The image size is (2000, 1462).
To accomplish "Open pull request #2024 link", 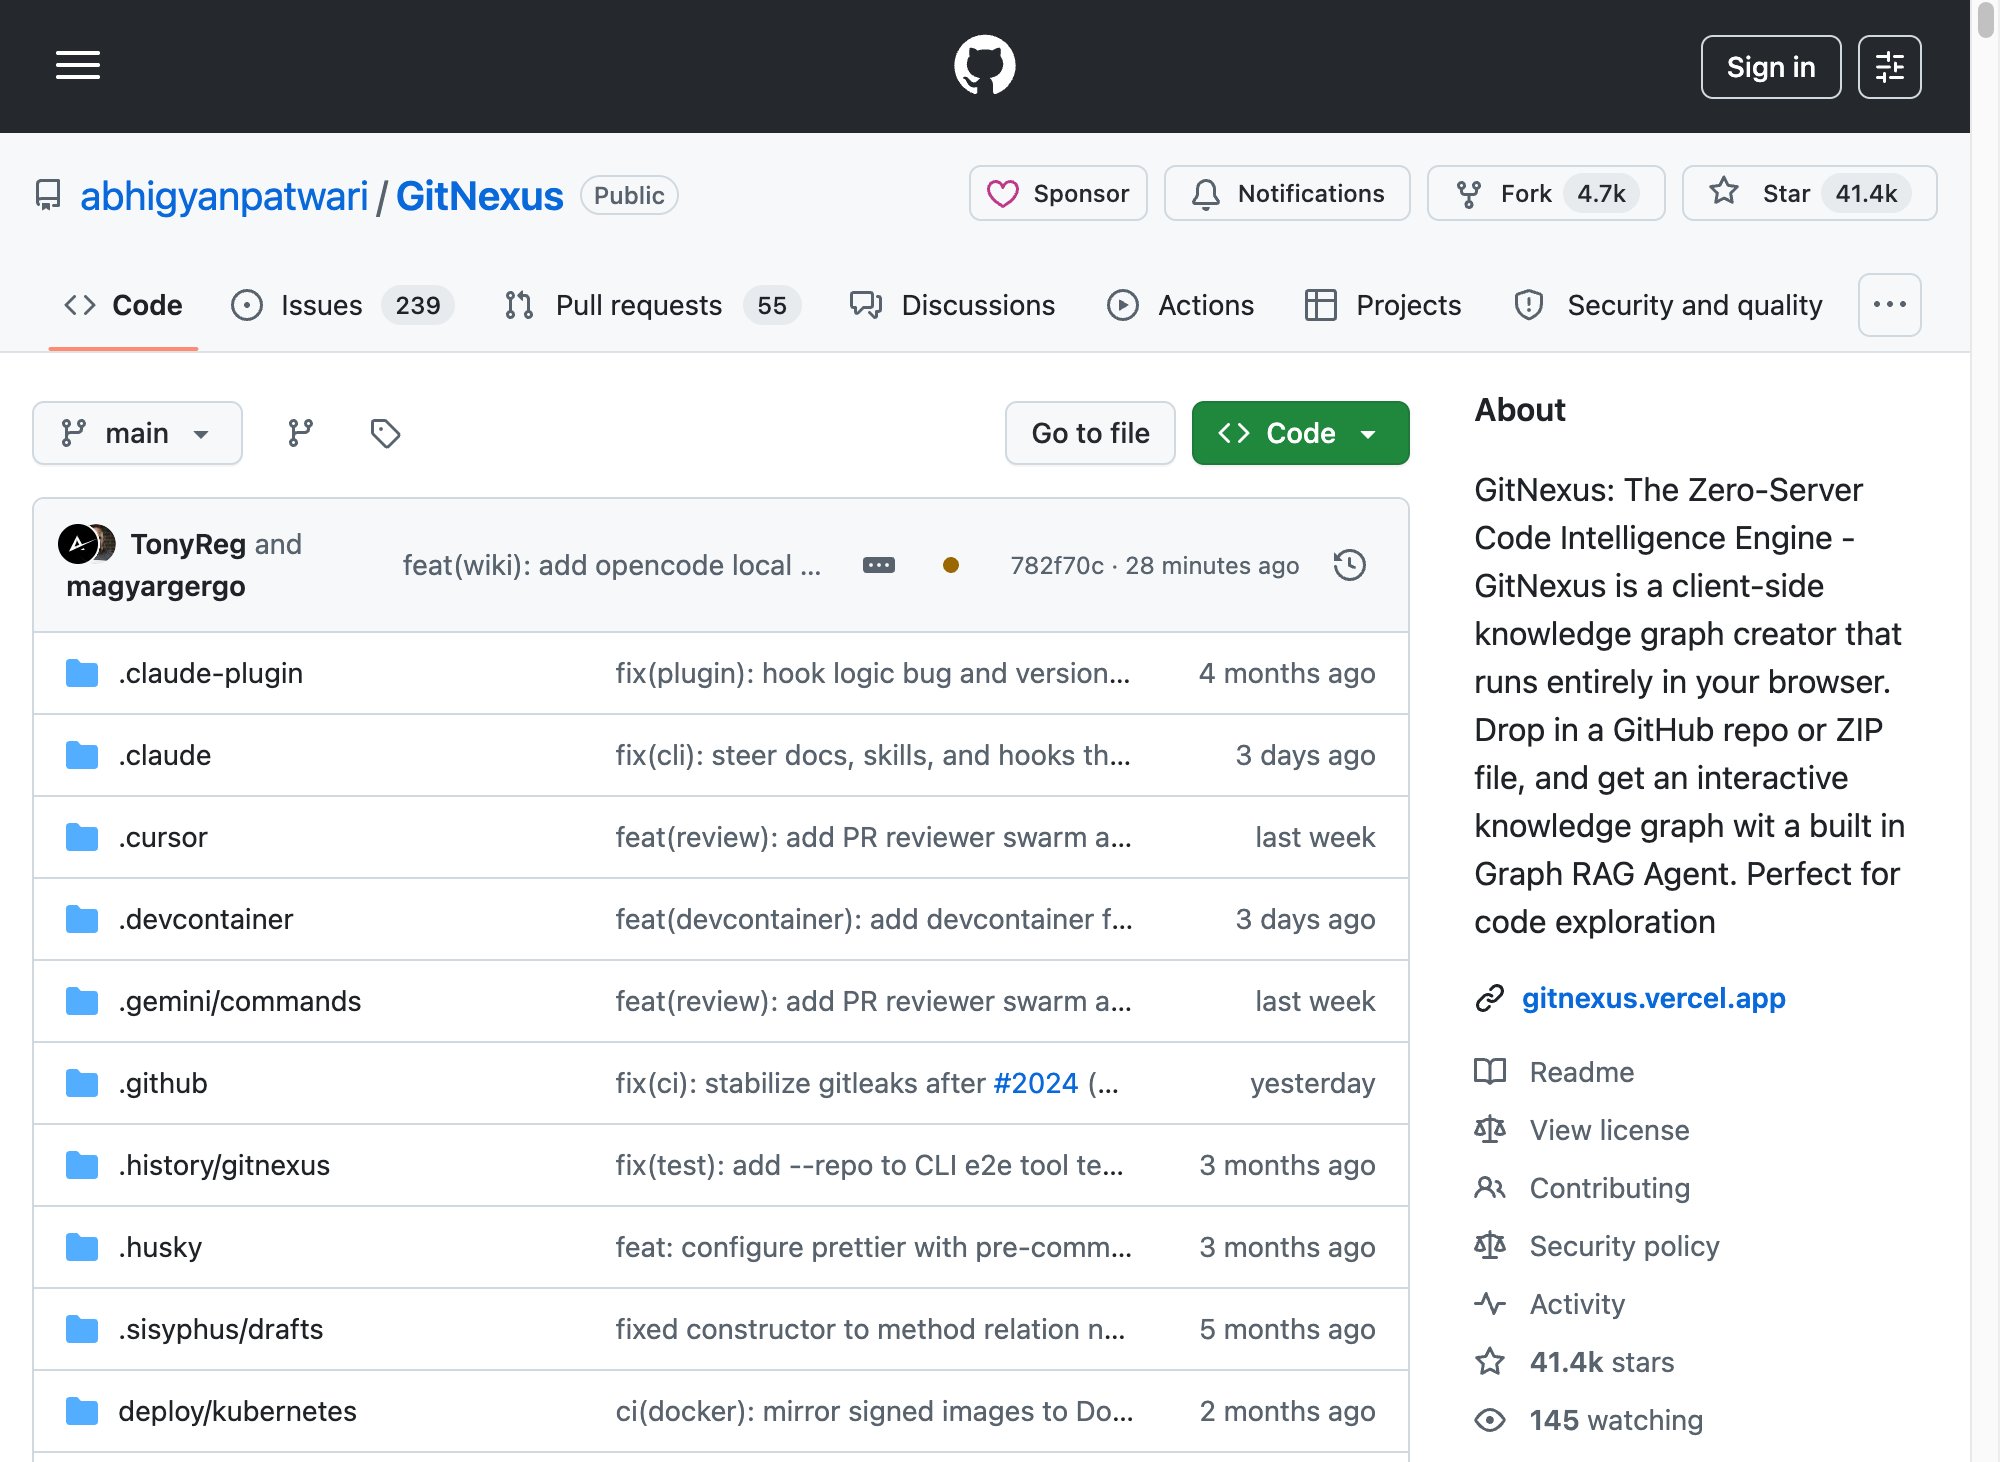I will 1035,1083.
